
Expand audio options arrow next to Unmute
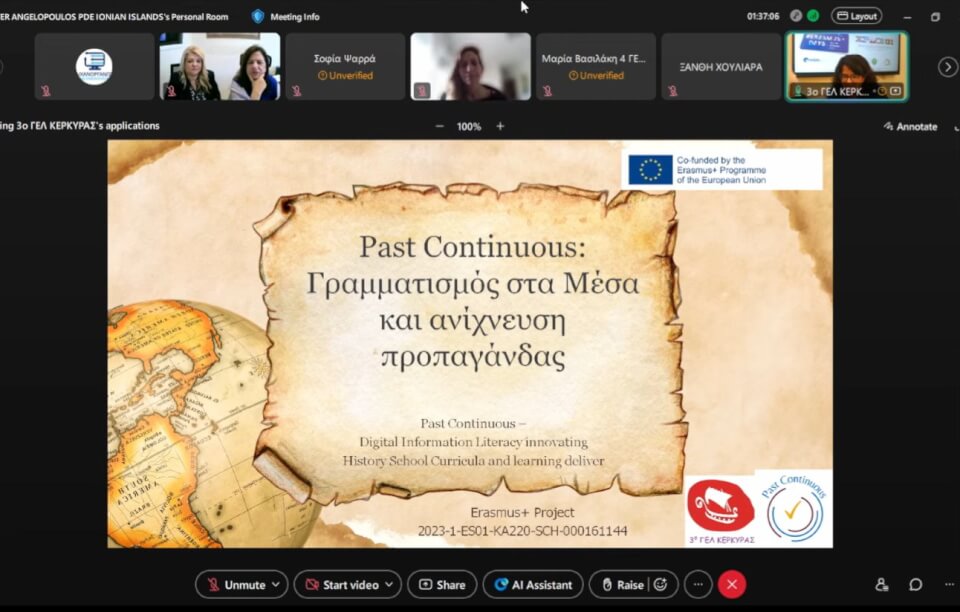(x=276, y=585)
